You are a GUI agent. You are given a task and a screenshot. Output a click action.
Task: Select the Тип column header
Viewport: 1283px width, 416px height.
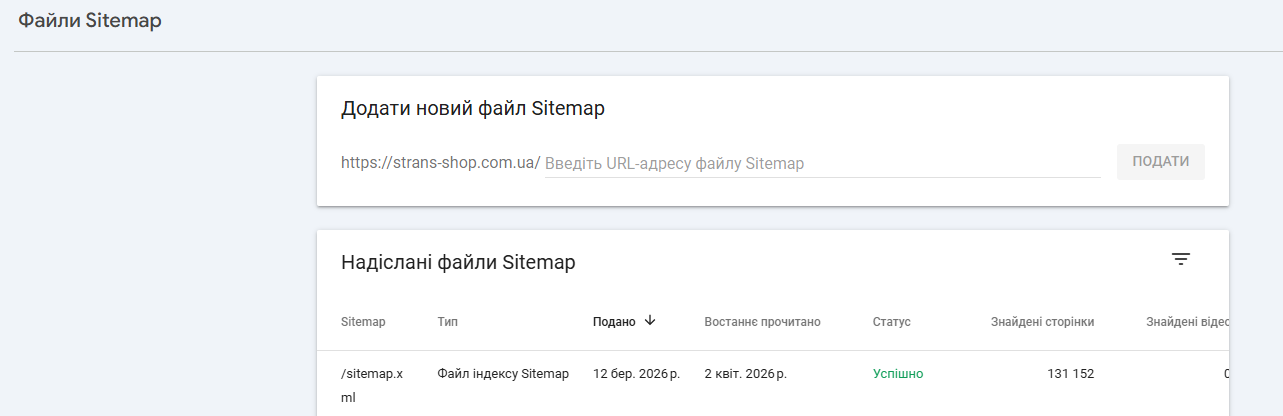(448, 322)
